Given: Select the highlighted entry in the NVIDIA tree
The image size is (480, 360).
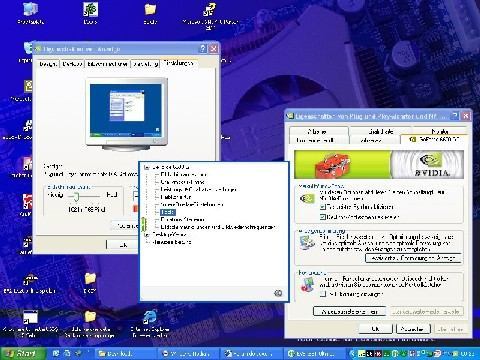Looking at the screenshot, I should [167, 212].
